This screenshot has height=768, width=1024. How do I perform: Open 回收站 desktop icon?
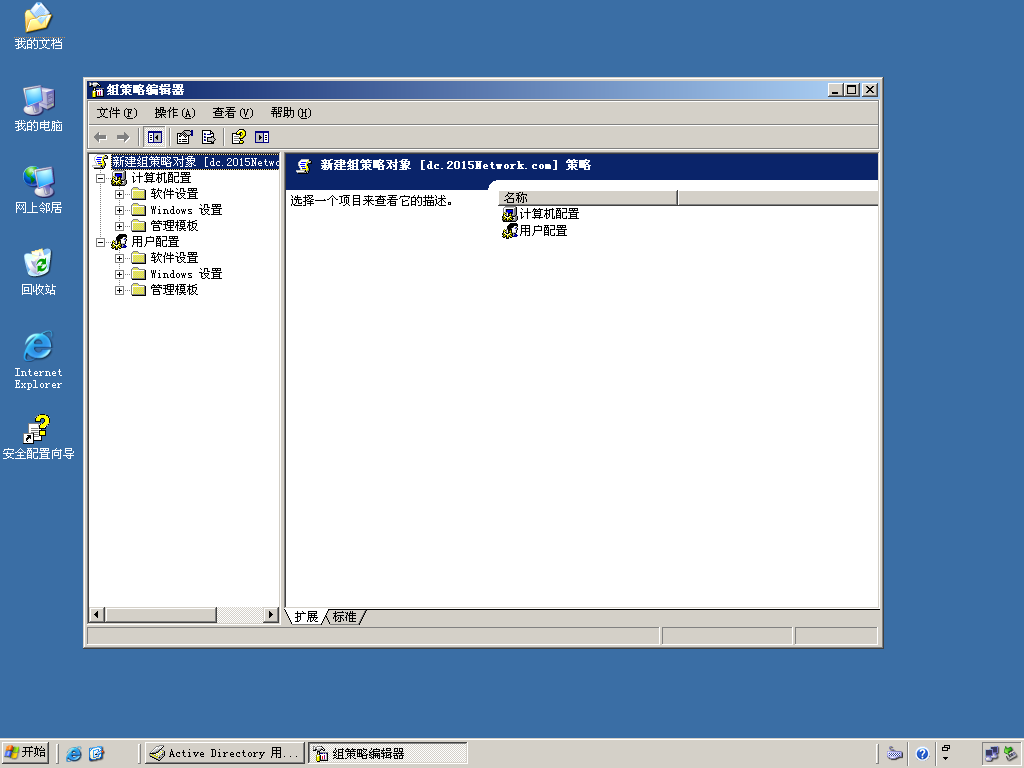point(39,272)
